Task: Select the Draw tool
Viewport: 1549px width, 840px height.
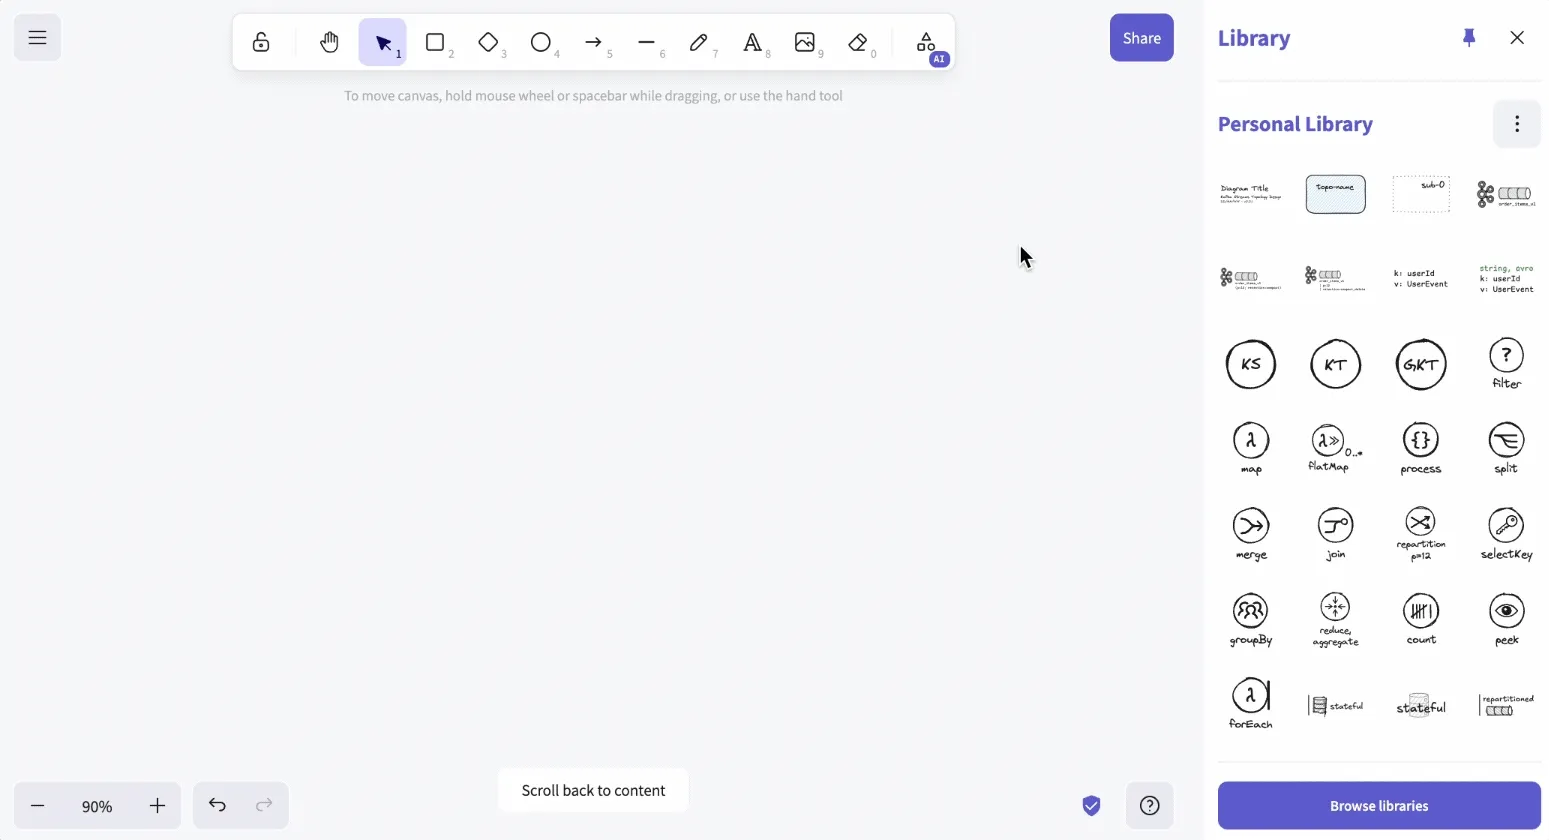Action: (x=699, y=42)
